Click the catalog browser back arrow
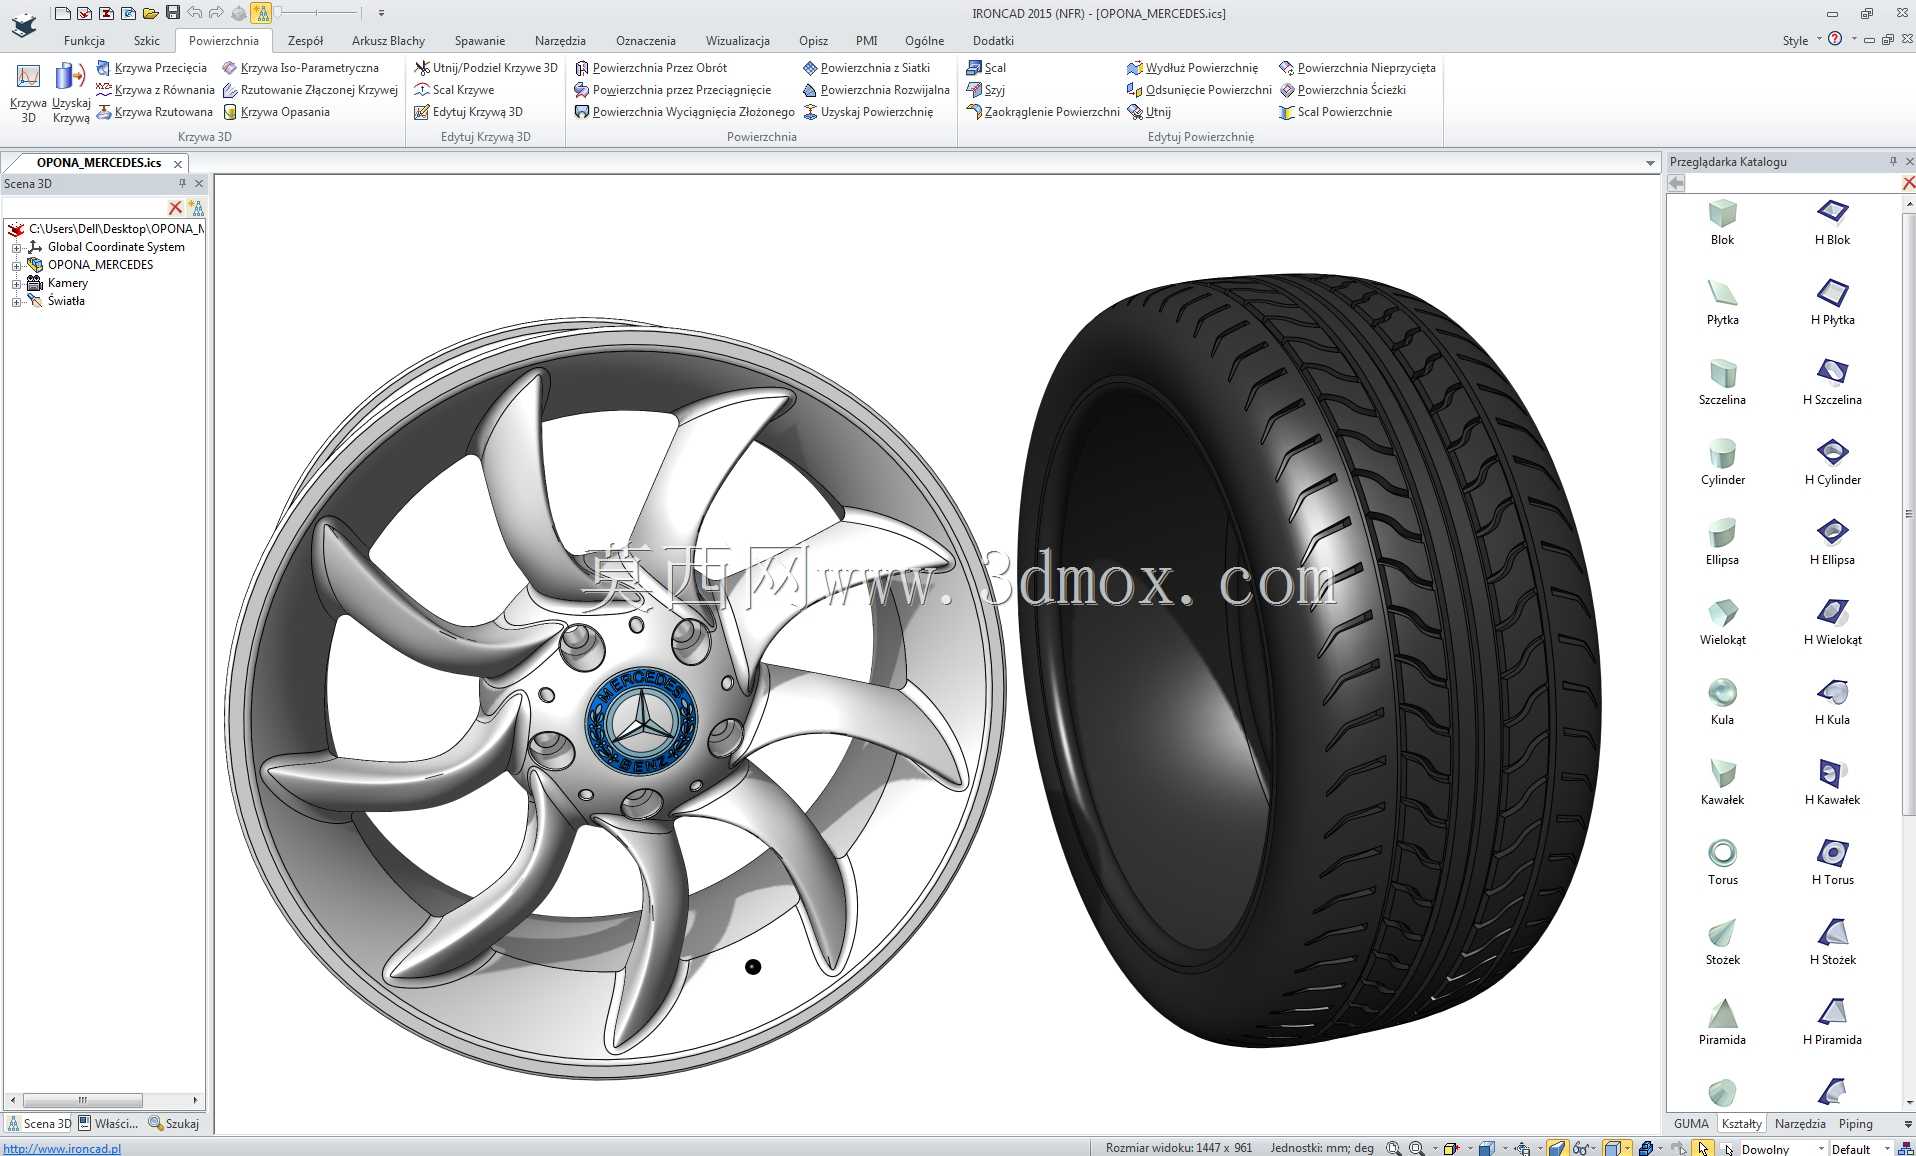The width and height of the screenshot is (1916, 1156). coord(1677,183)
